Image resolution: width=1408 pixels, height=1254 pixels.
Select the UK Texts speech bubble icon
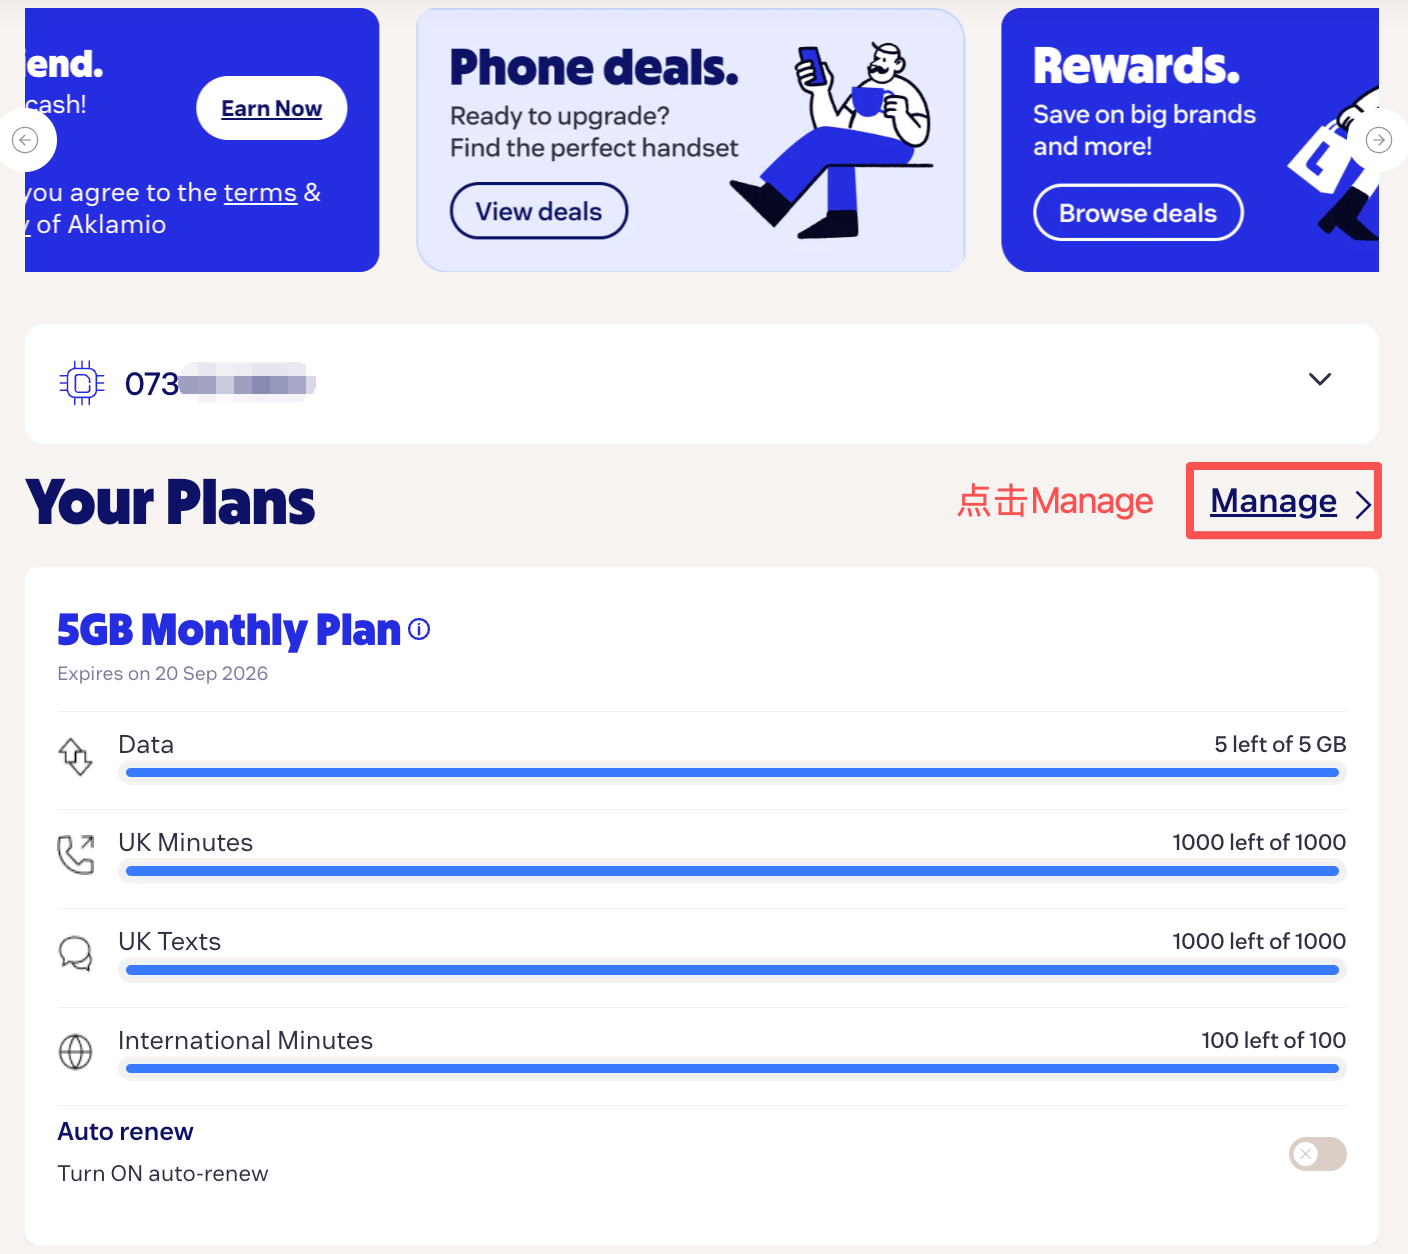75,953
